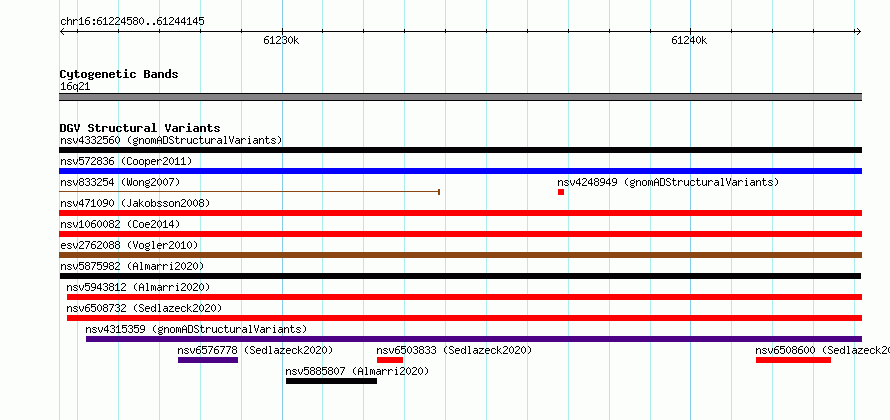The height and width of the screenshot is (420, 890).
Task: Open the nsv1060082 (Coe2014) label
Action: [120, 224]
